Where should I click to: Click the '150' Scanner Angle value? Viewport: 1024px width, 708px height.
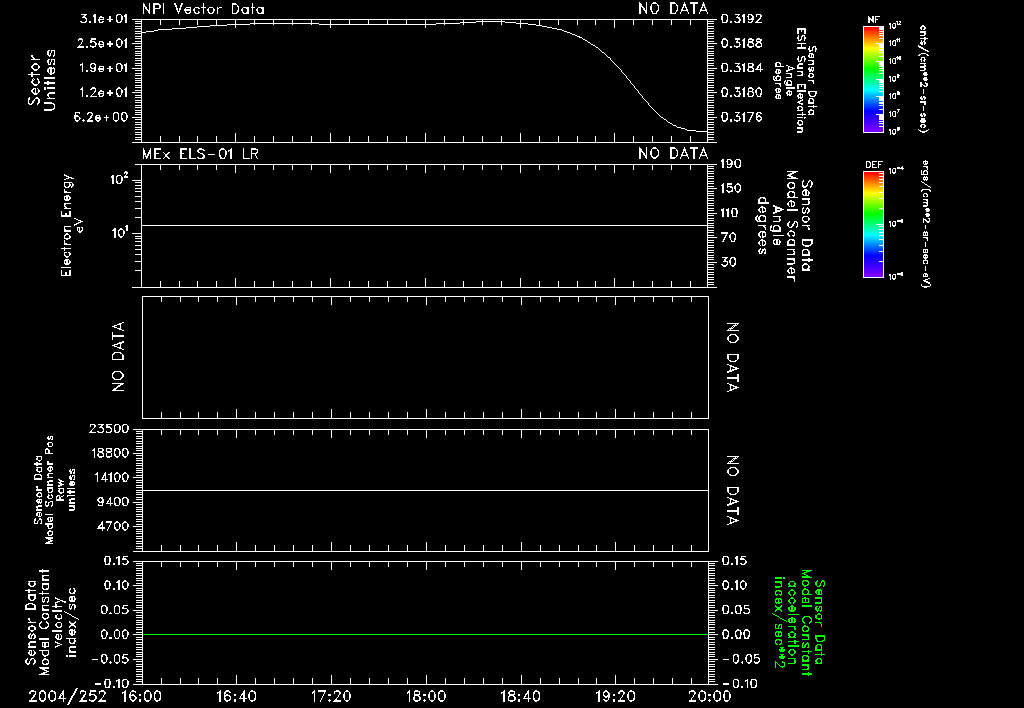[x=731, y=188]
